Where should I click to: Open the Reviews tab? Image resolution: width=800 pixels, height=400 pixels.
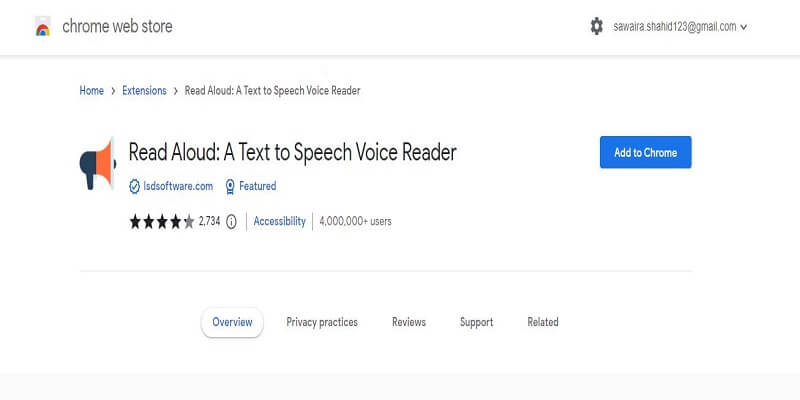[409, 322]
